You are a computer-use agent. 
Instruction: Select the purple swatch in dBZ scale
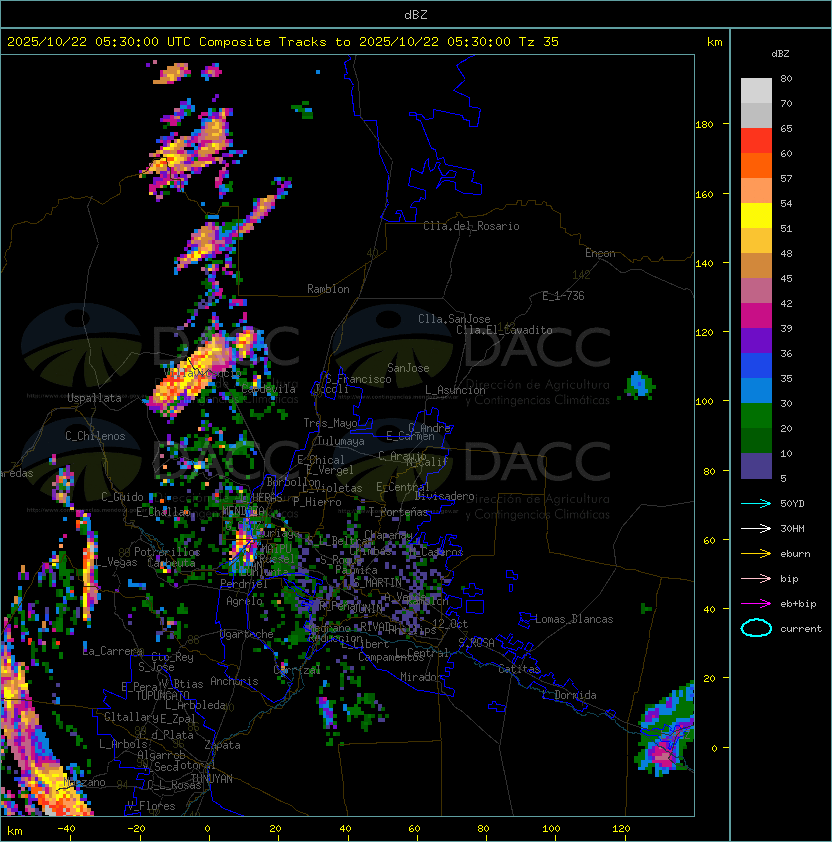coord(756,340)
